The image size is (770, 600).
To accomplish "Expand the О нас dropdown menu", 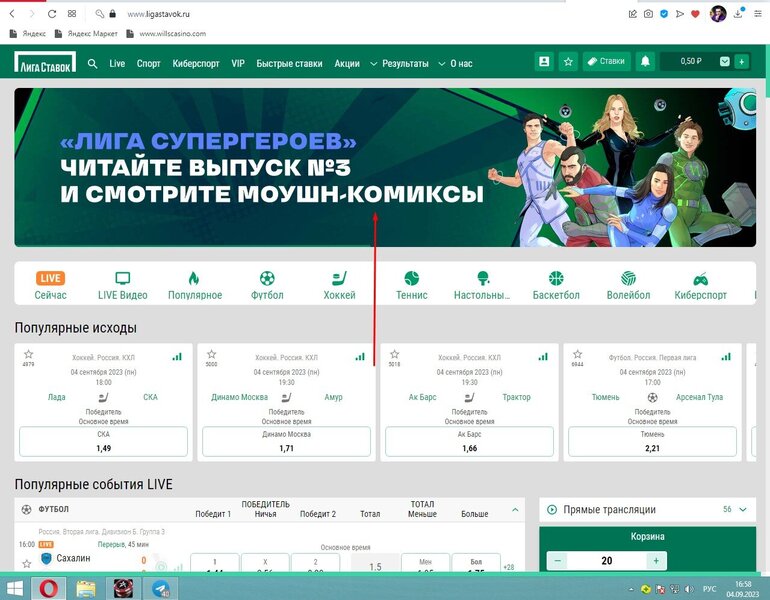I will [456, 63].
